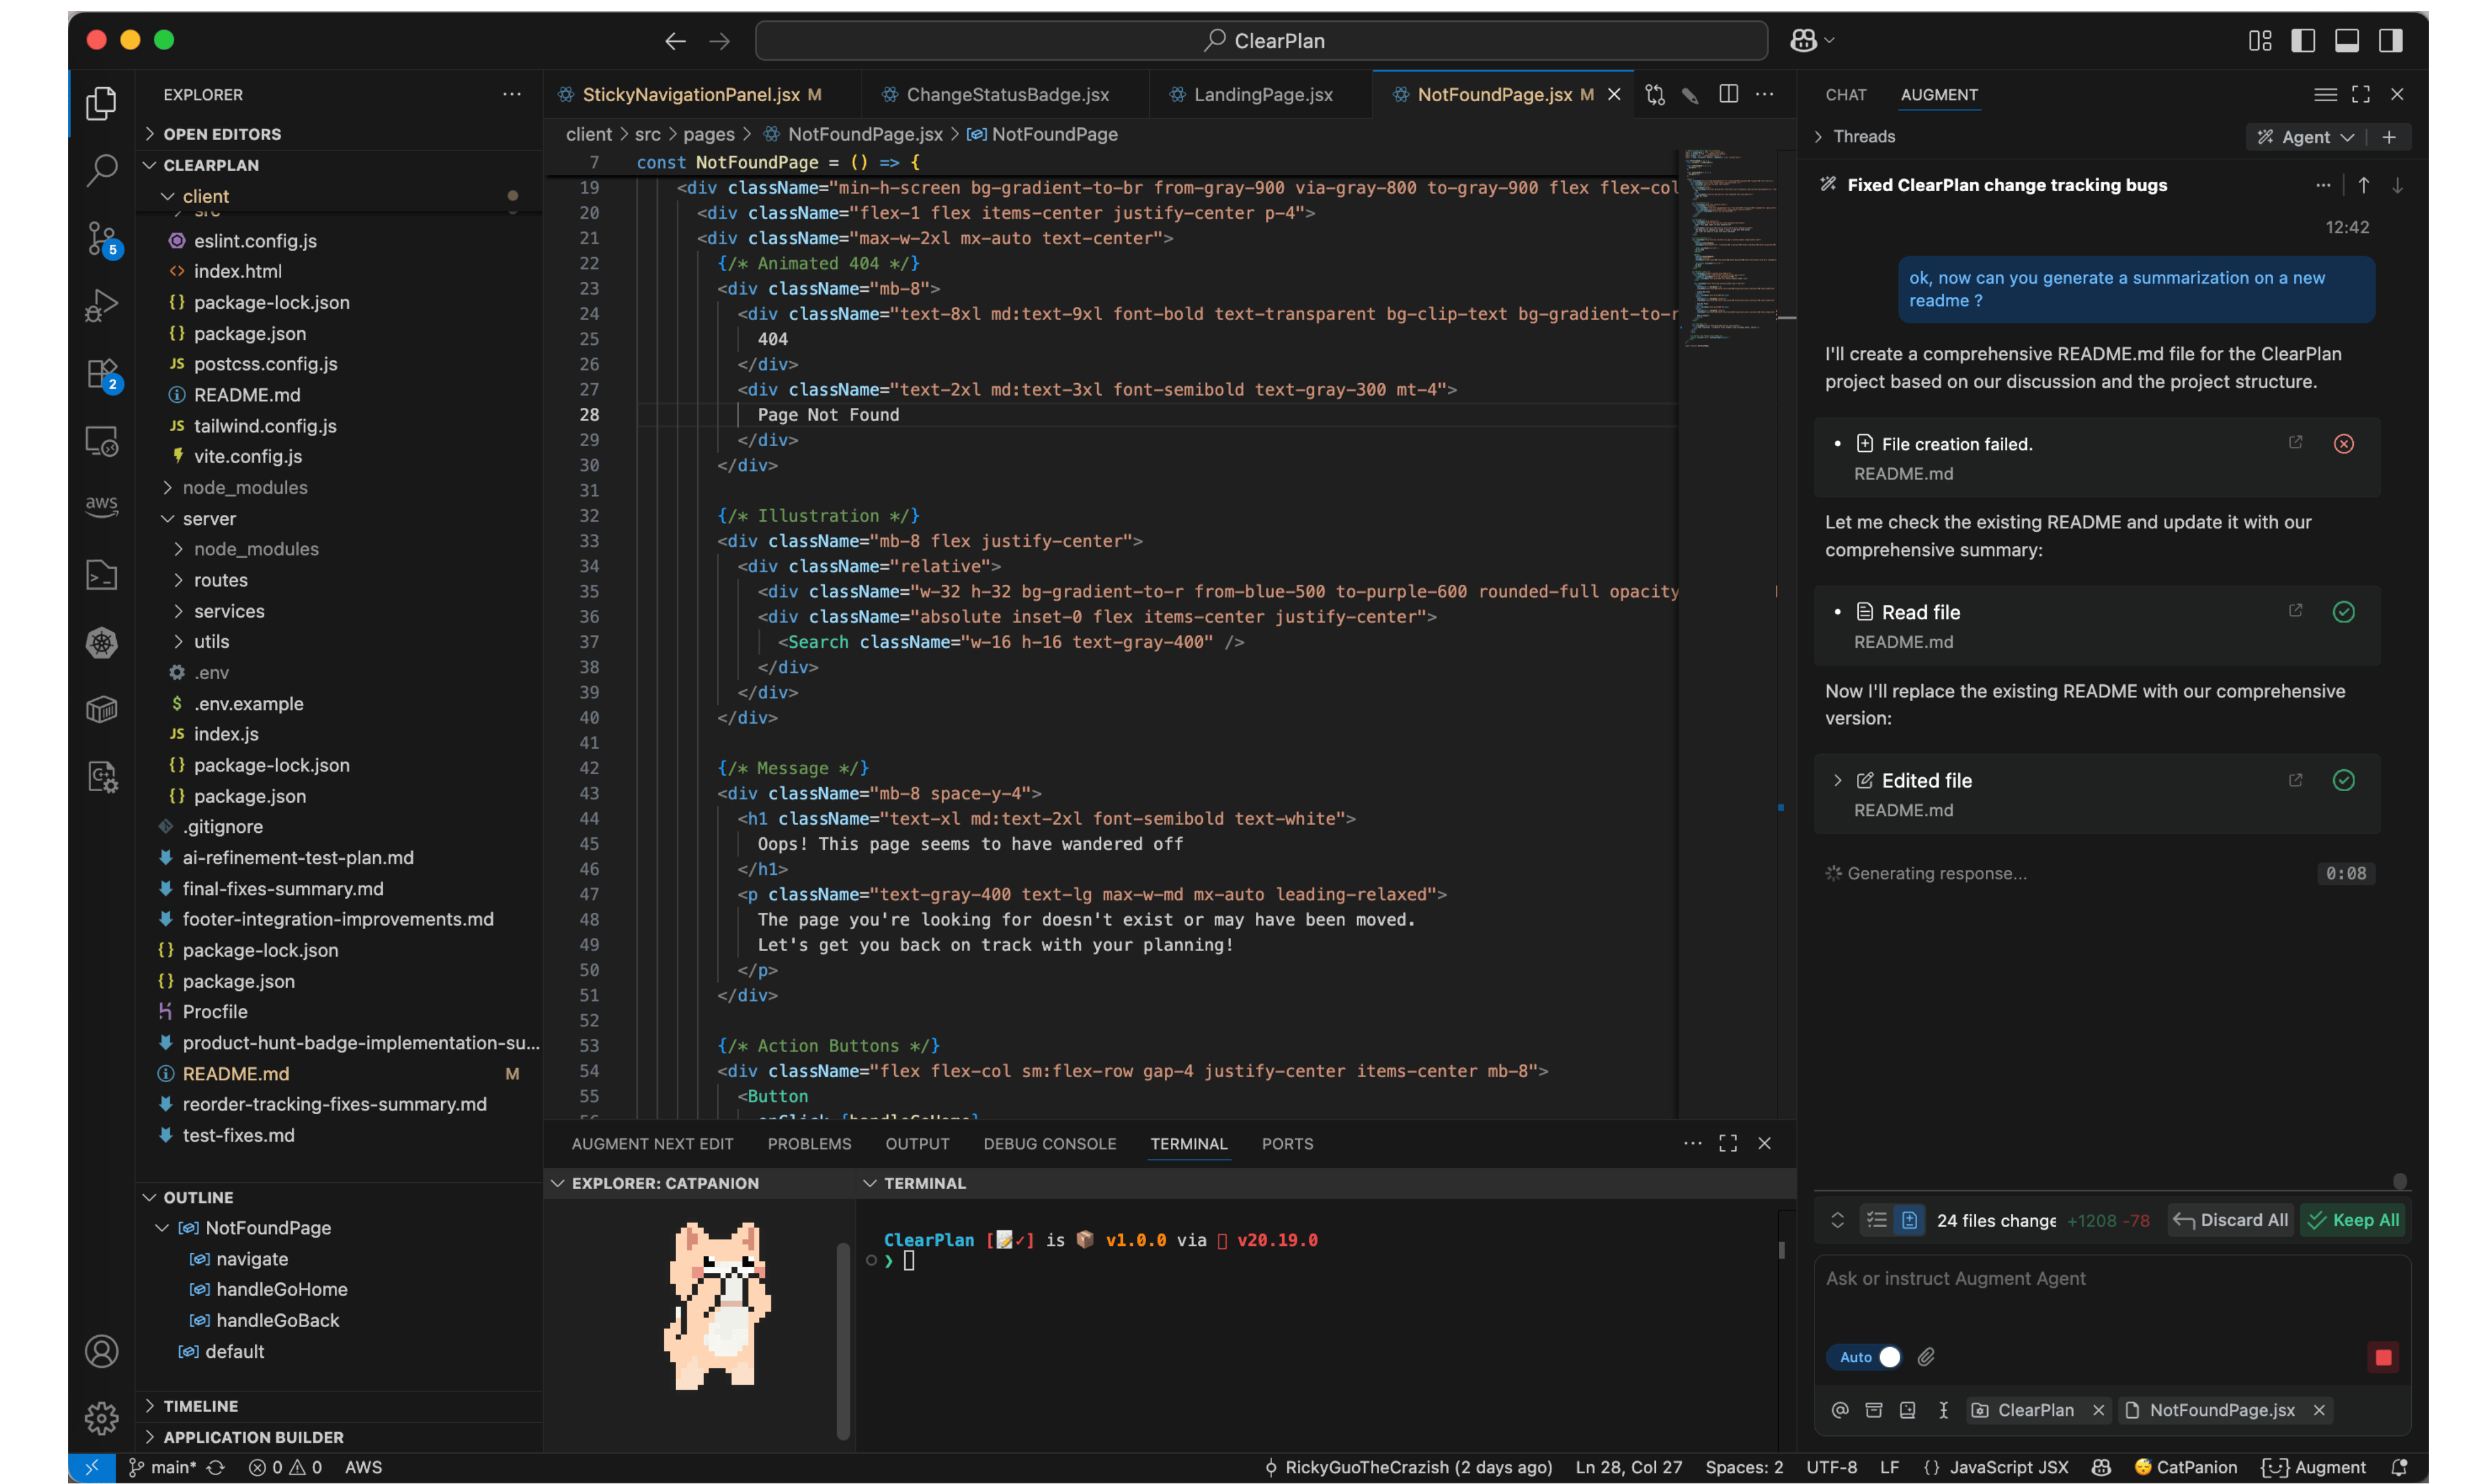Click inside the Augment Agent input field
The width and height of the screenshot is (2480, 1484).
point(2112,1300)
